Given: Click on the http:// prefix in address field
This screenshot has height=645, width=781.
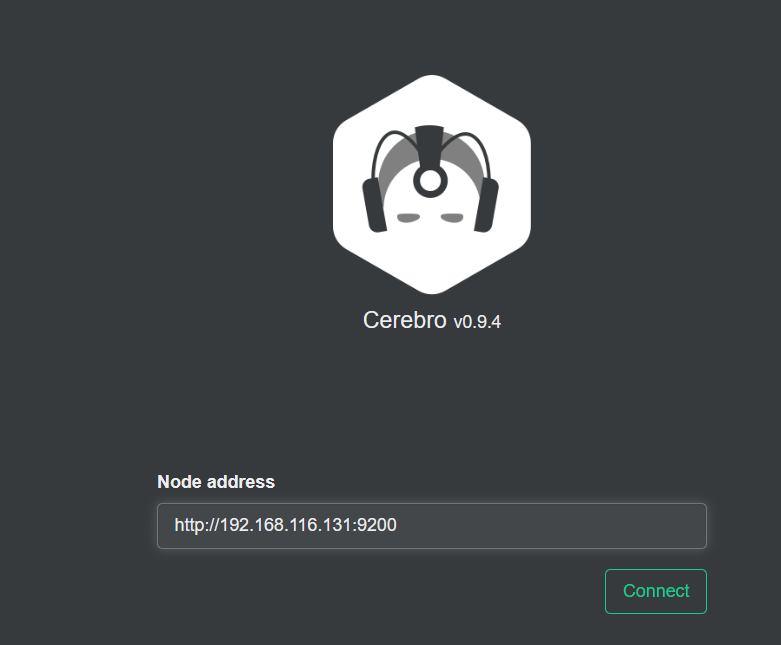Looking at the screenshot, I should point(197,525).
